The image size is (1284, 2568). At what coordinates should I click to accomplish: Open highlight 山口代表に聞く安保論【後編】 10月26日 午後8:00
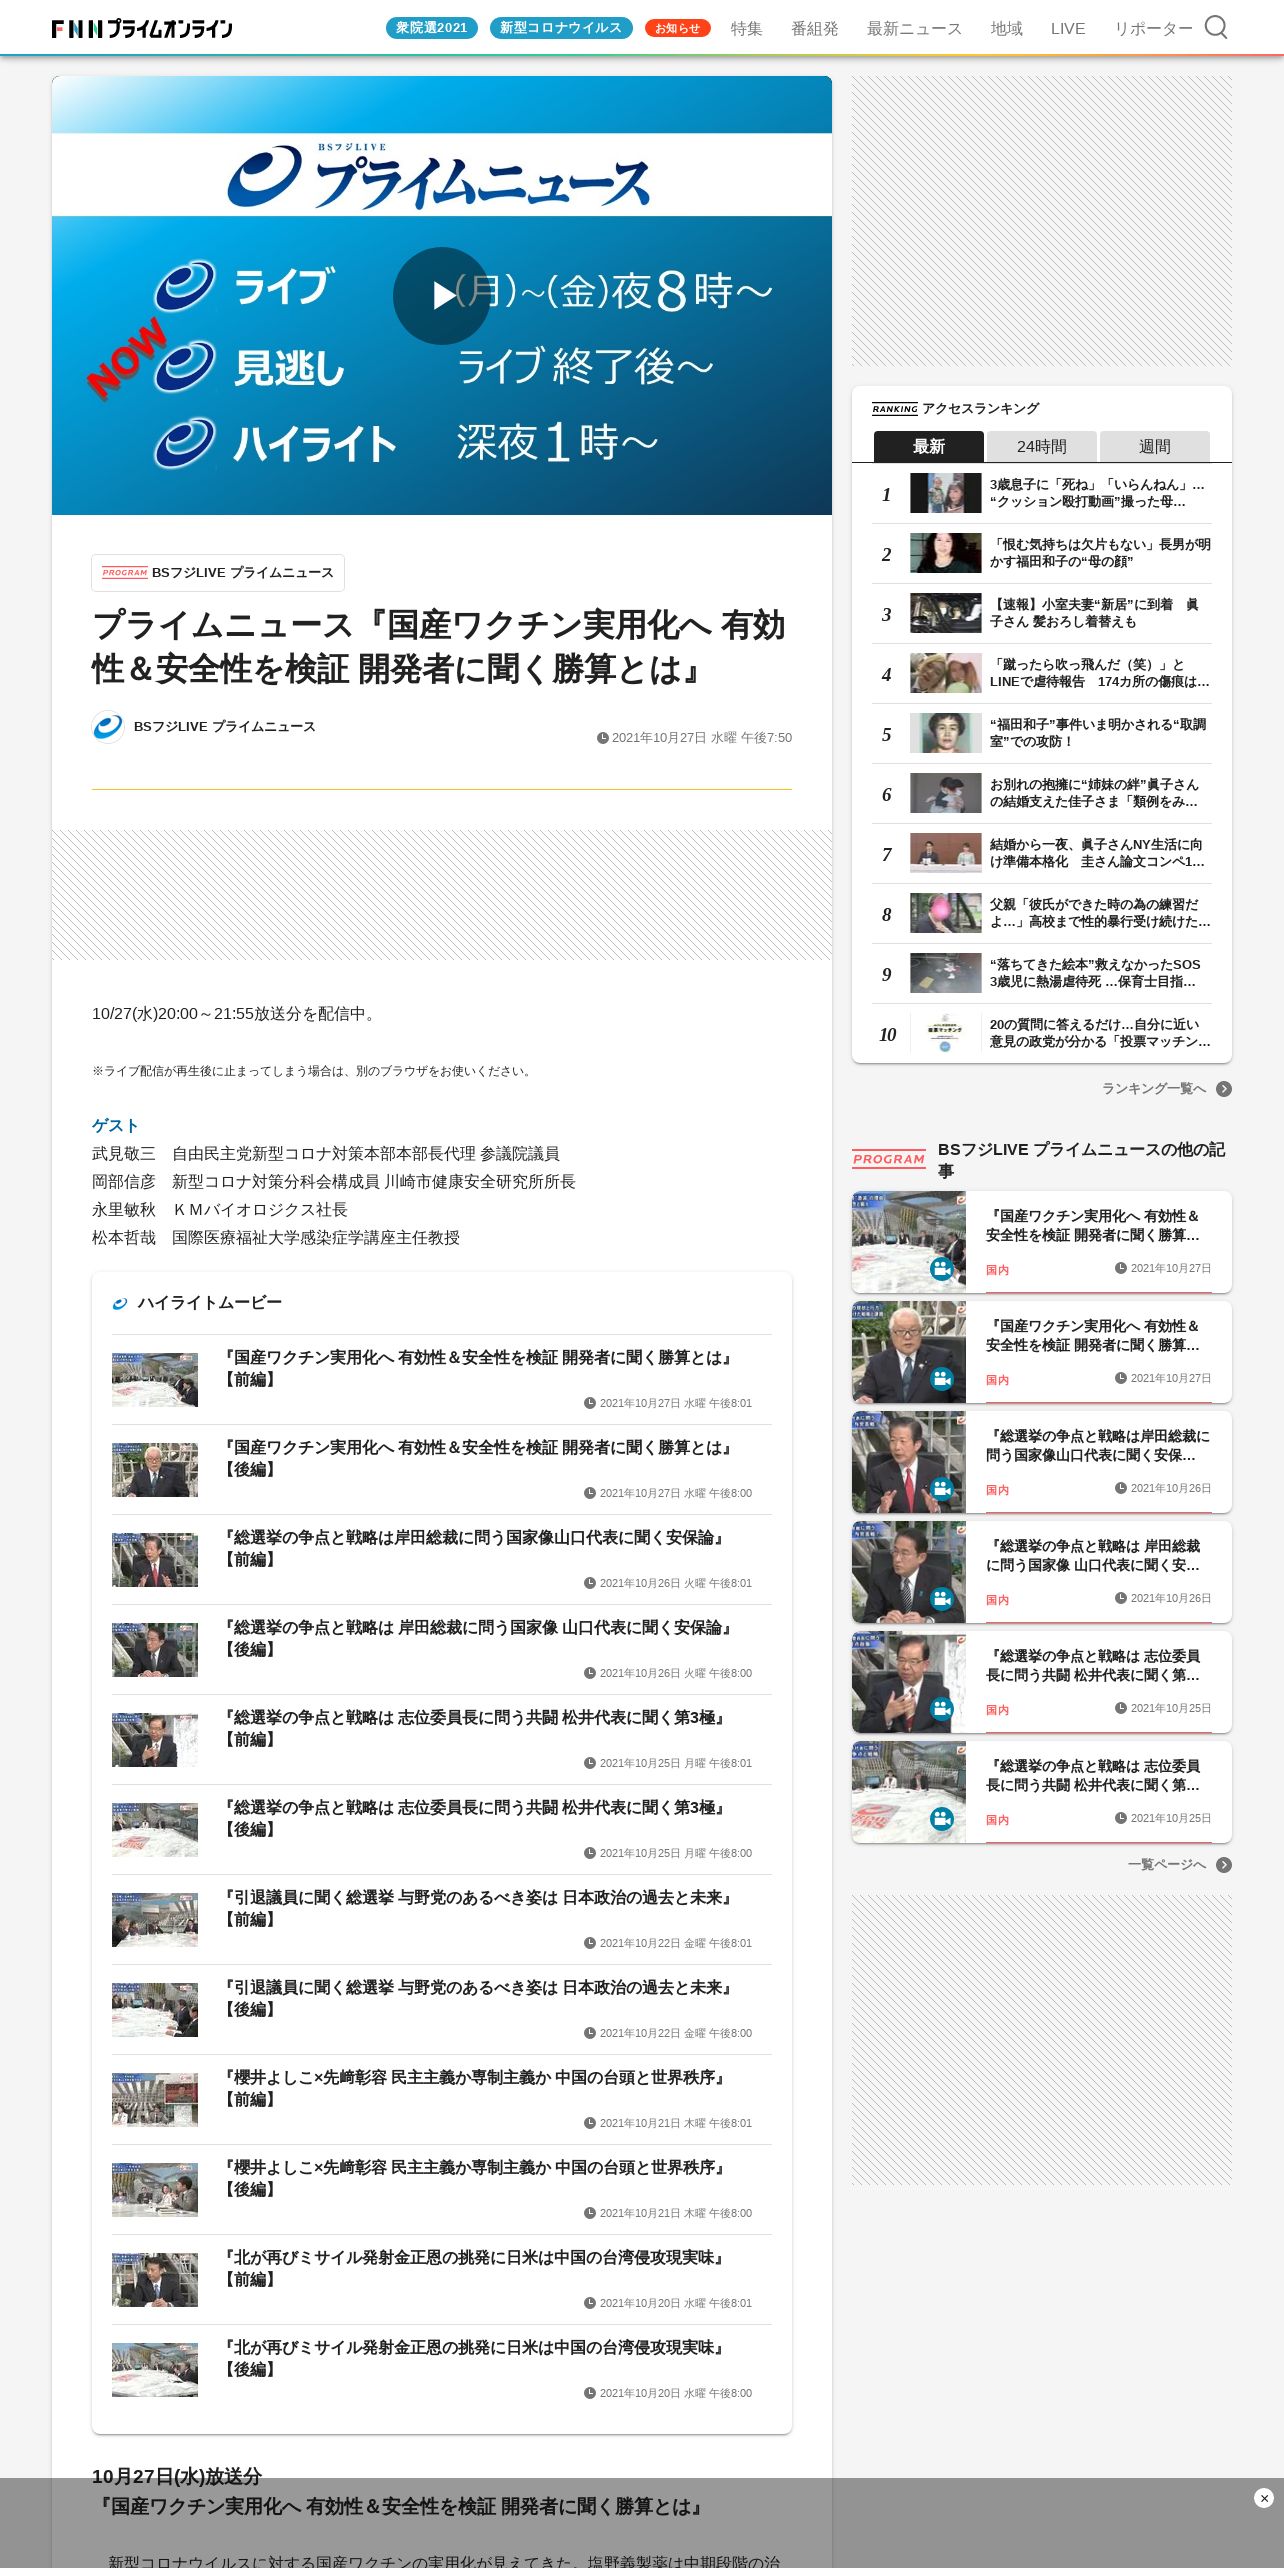click(x=441, y=1650)
